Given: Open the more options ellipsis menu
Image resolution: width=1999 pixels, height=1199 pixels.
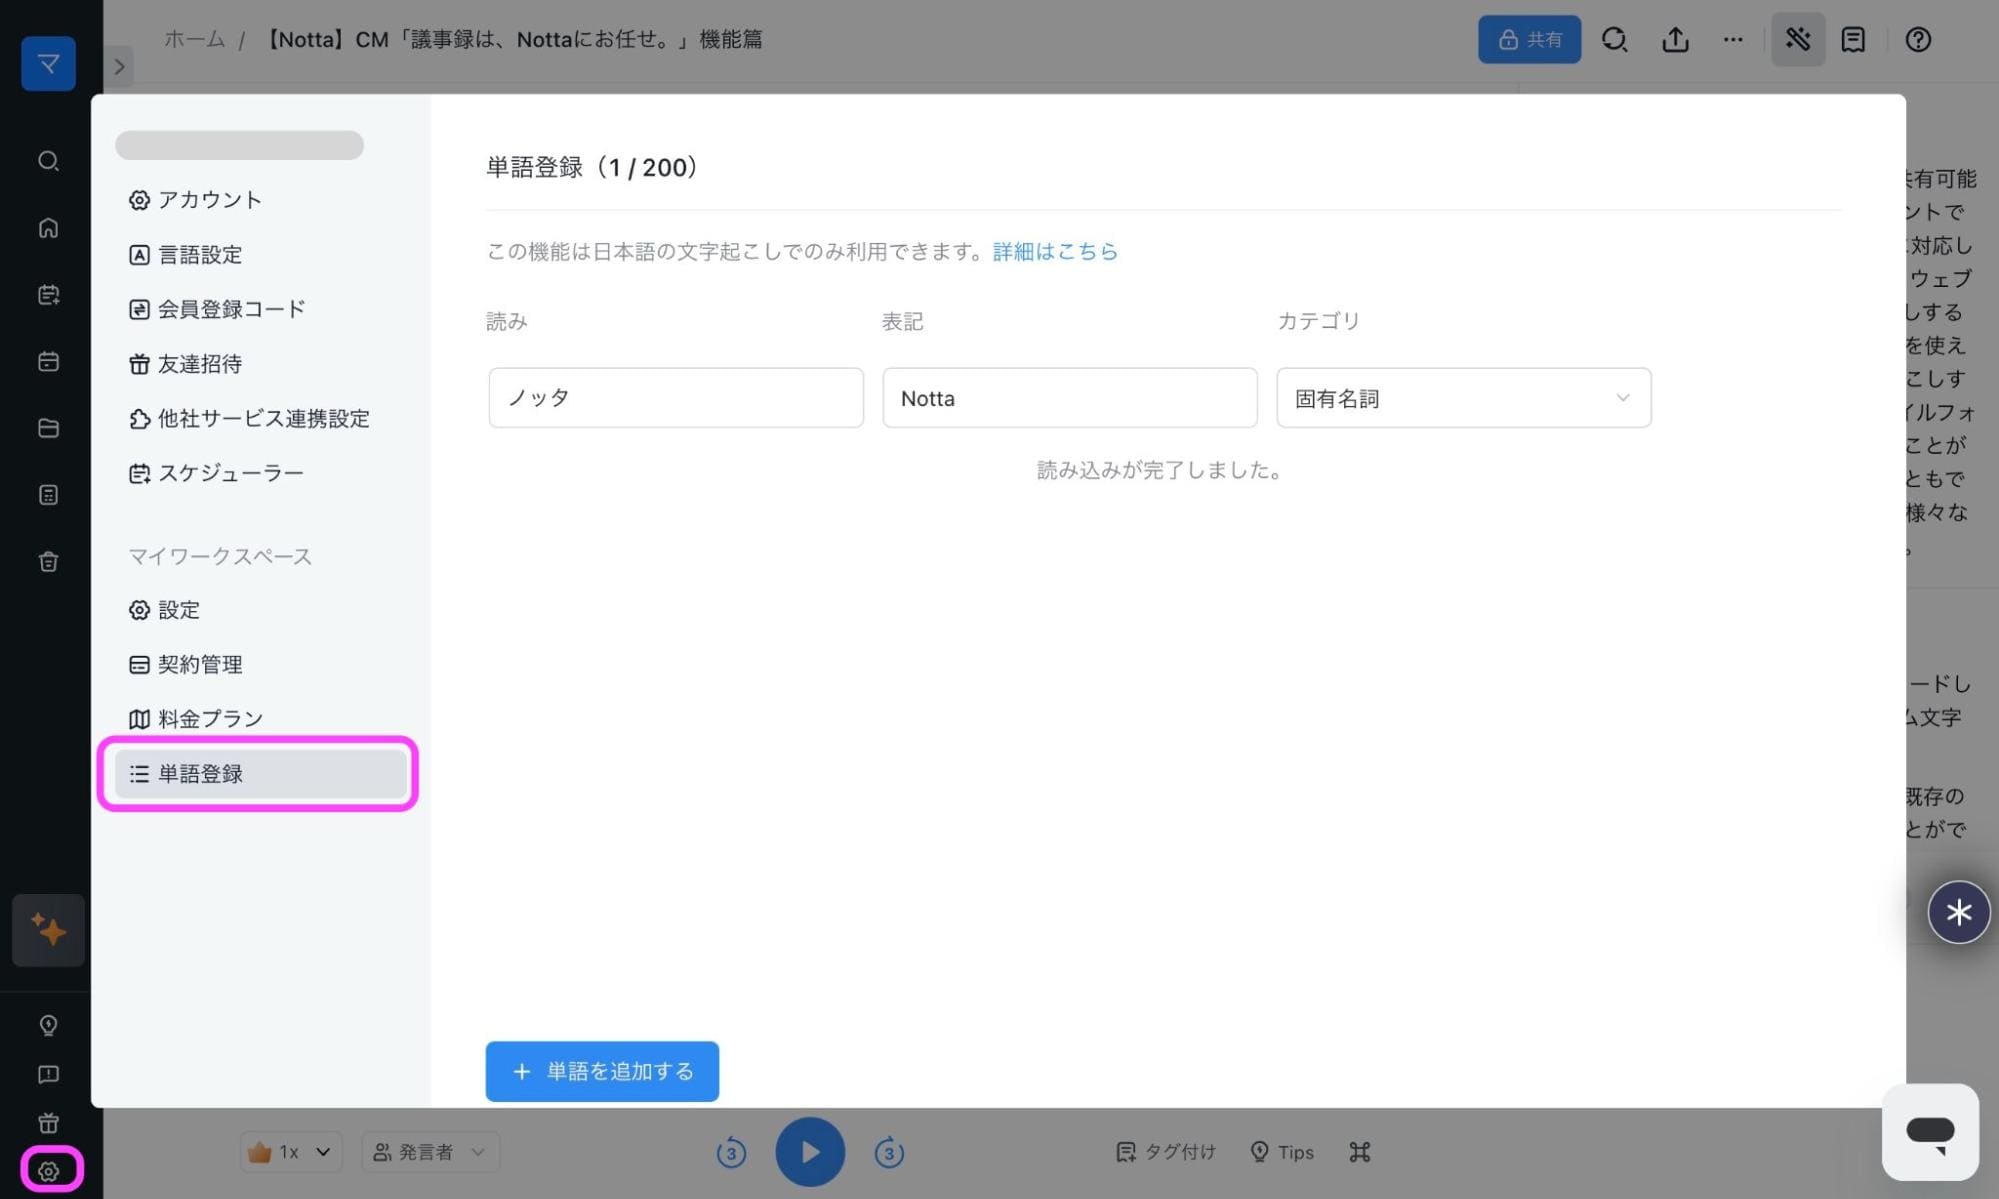Looking at the screenshot, I should click(x=1733, y=39).
